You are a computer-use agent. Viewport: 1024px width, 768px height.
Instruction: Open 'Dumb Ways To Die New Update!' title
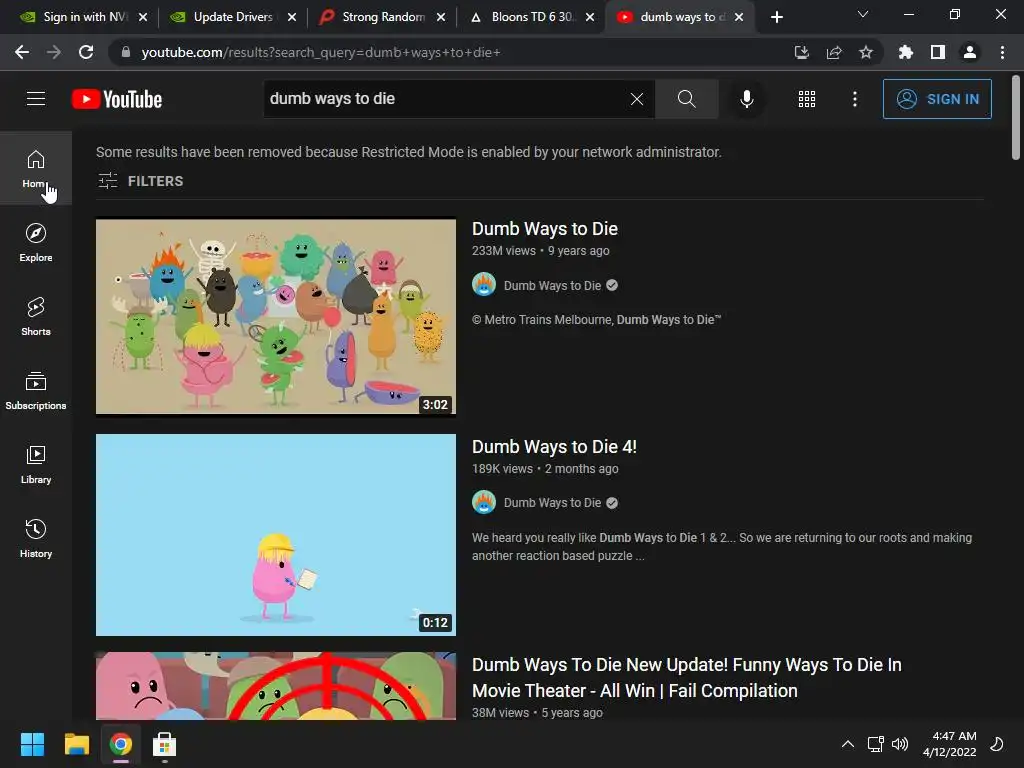pyautogui.click(x=686, y=677)
